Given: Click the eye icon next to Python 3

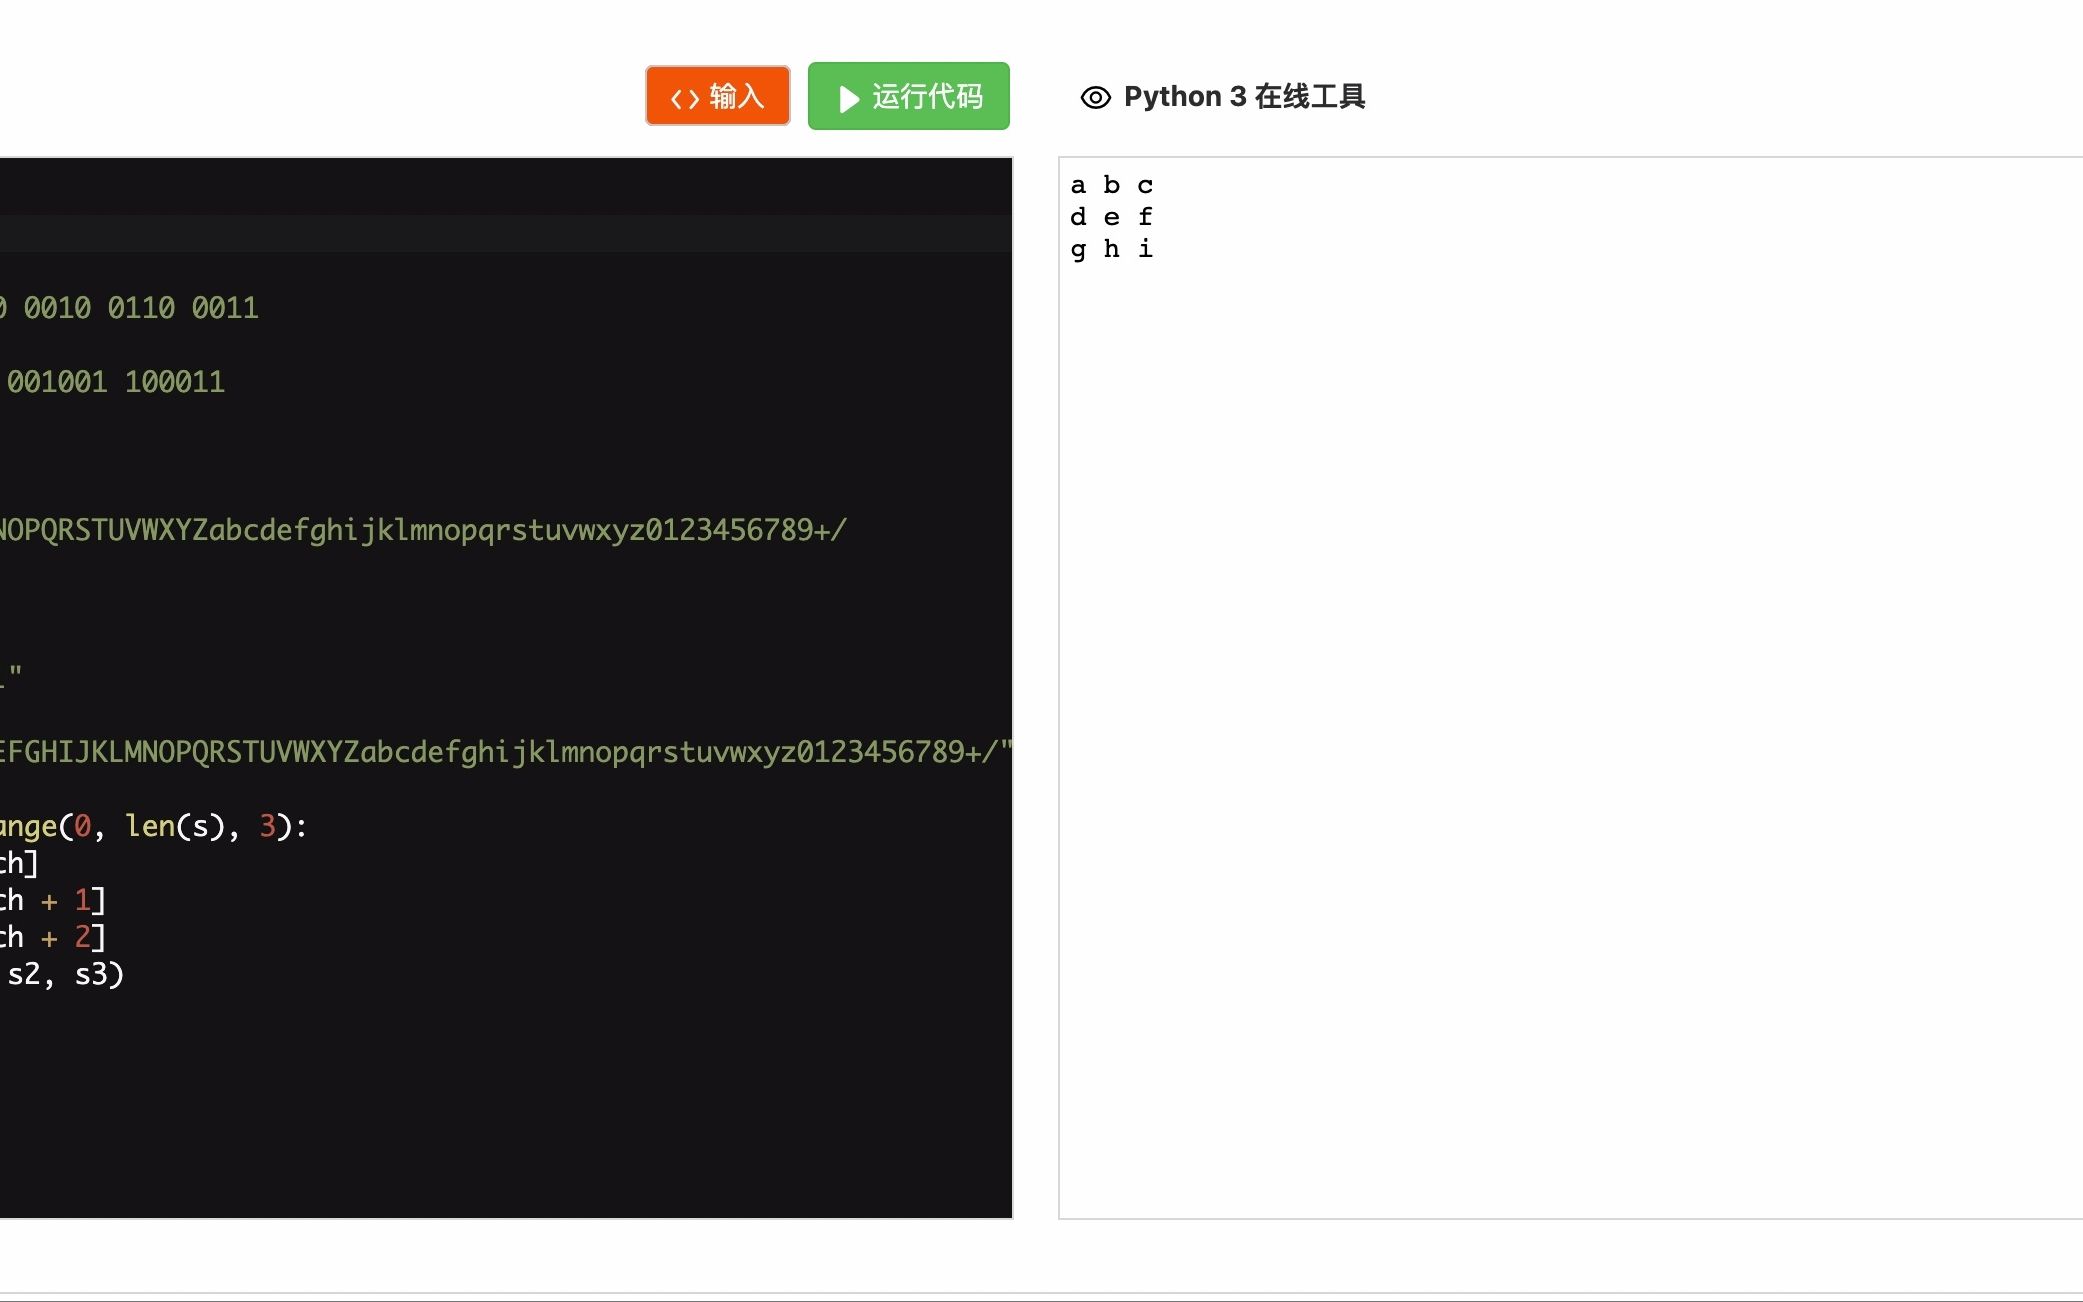Looking at the screenshot, I should [1095, 96].
